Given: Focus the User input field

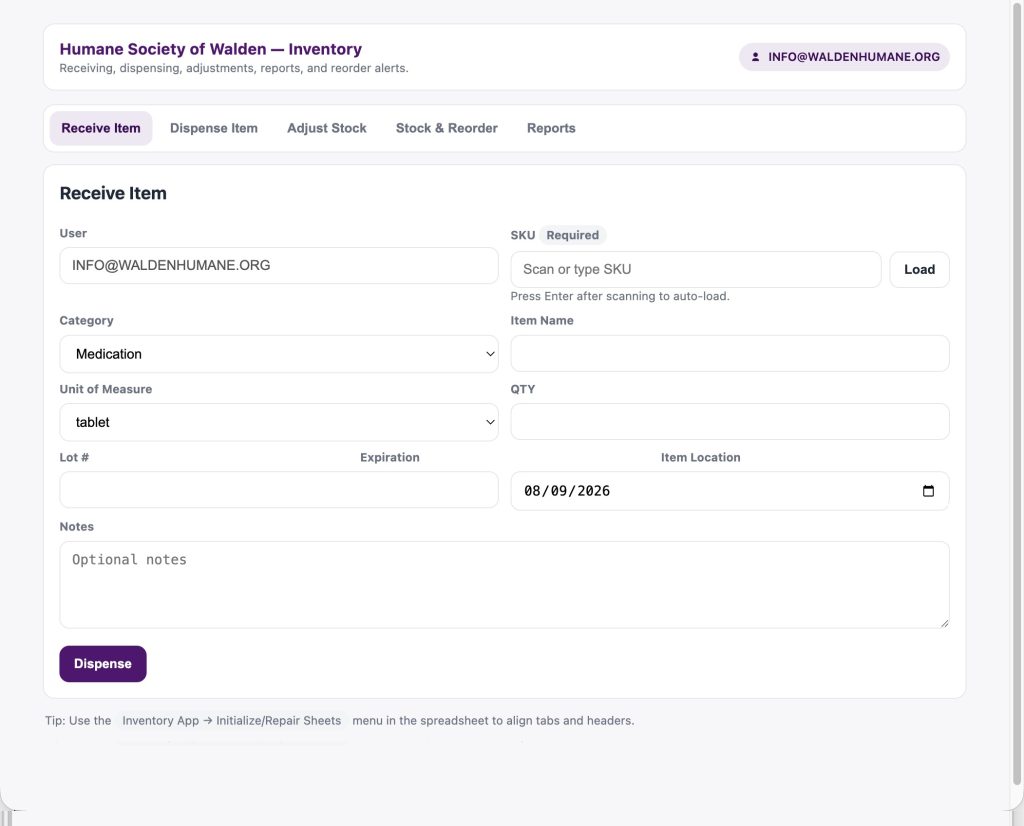Looking at the screenshot, I should [x=279, y=265].
